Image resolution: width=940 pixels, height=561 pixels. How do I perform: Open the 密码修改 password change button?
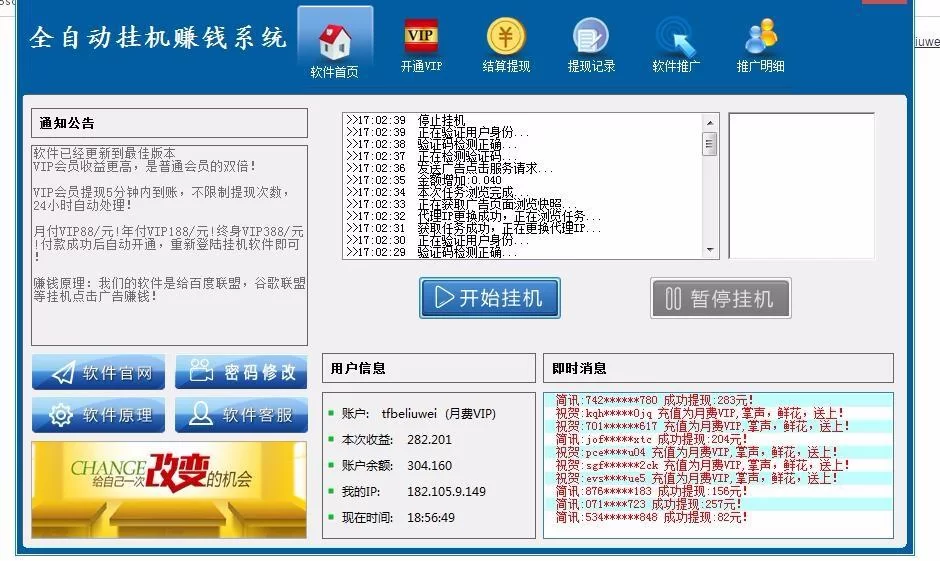click(x=241, y=373)
